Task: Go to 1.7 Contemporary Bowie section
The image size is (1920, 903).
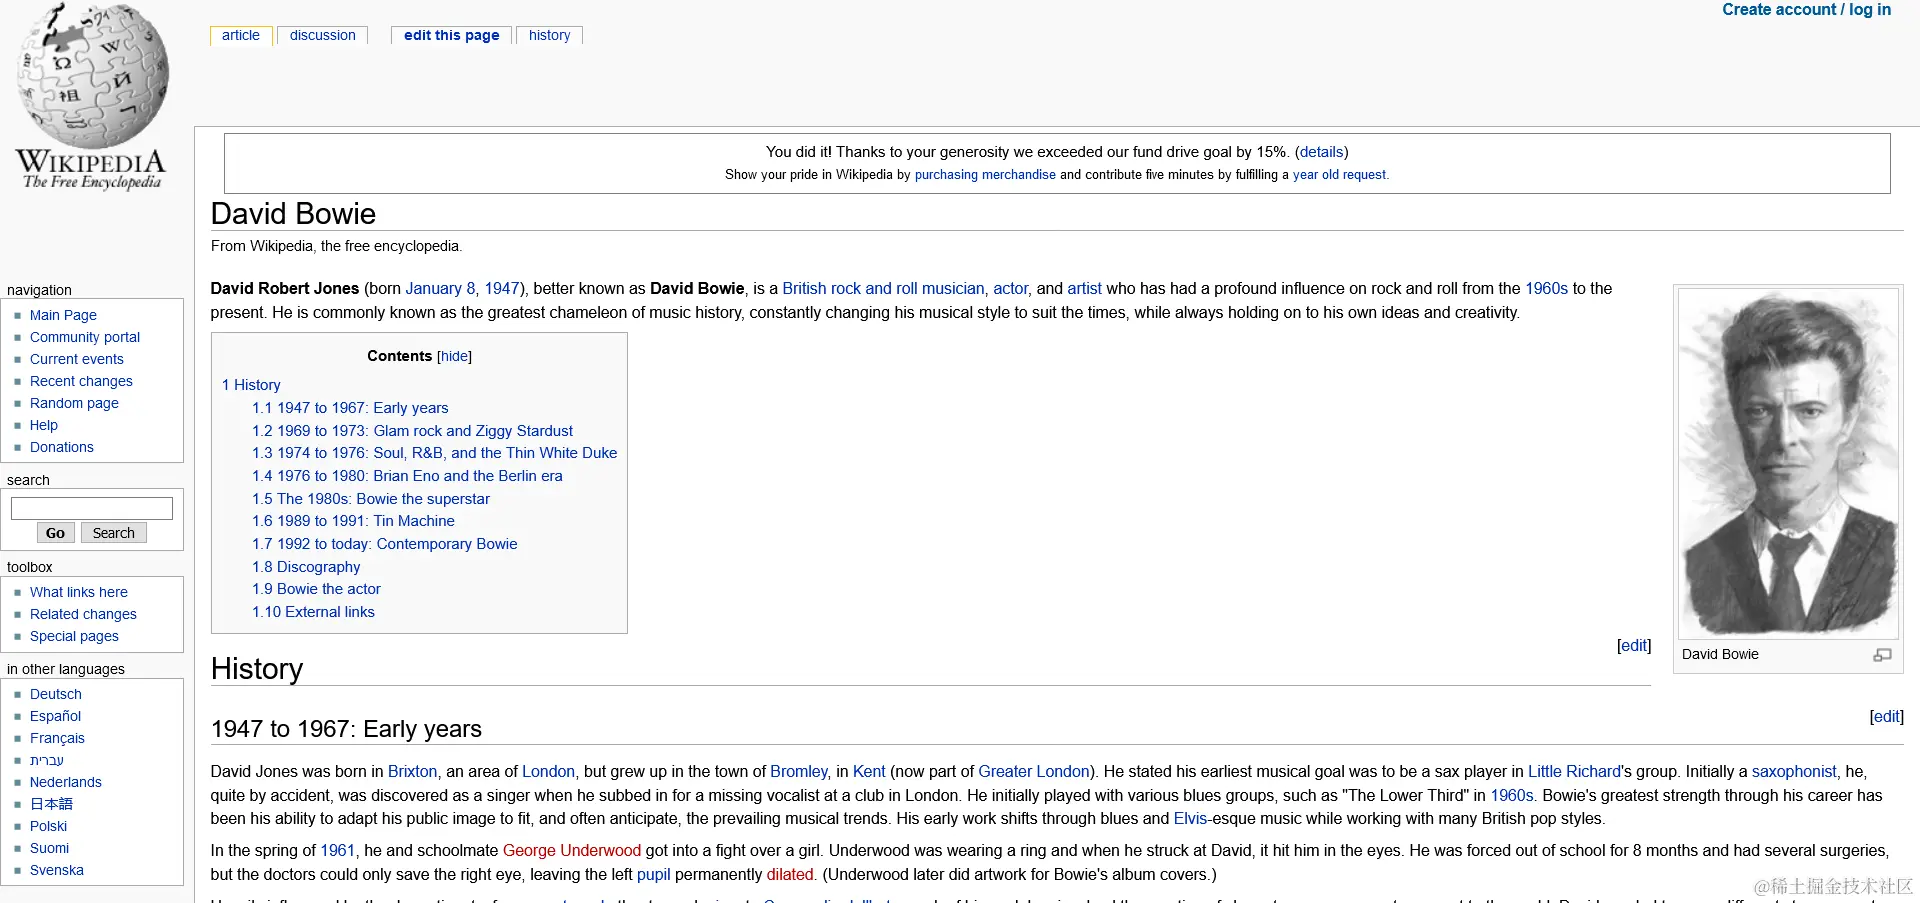Action: point(384,544)
